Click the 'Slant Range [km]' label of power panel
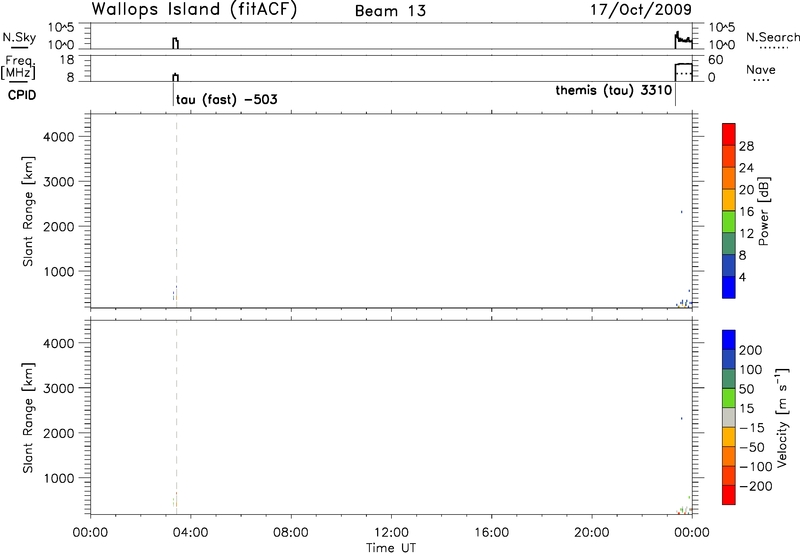The width and height of the screenshot is (800, 554). (28, 211)
